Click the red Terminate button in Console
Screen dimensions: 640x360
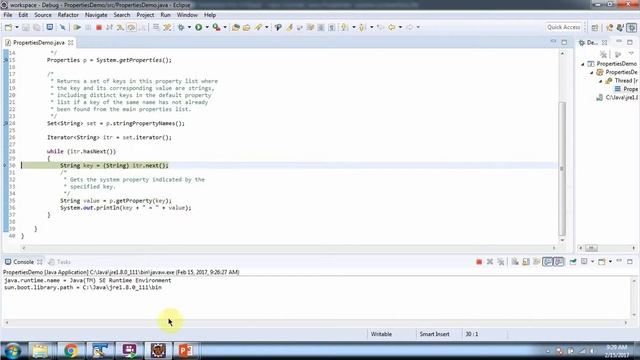479,262
